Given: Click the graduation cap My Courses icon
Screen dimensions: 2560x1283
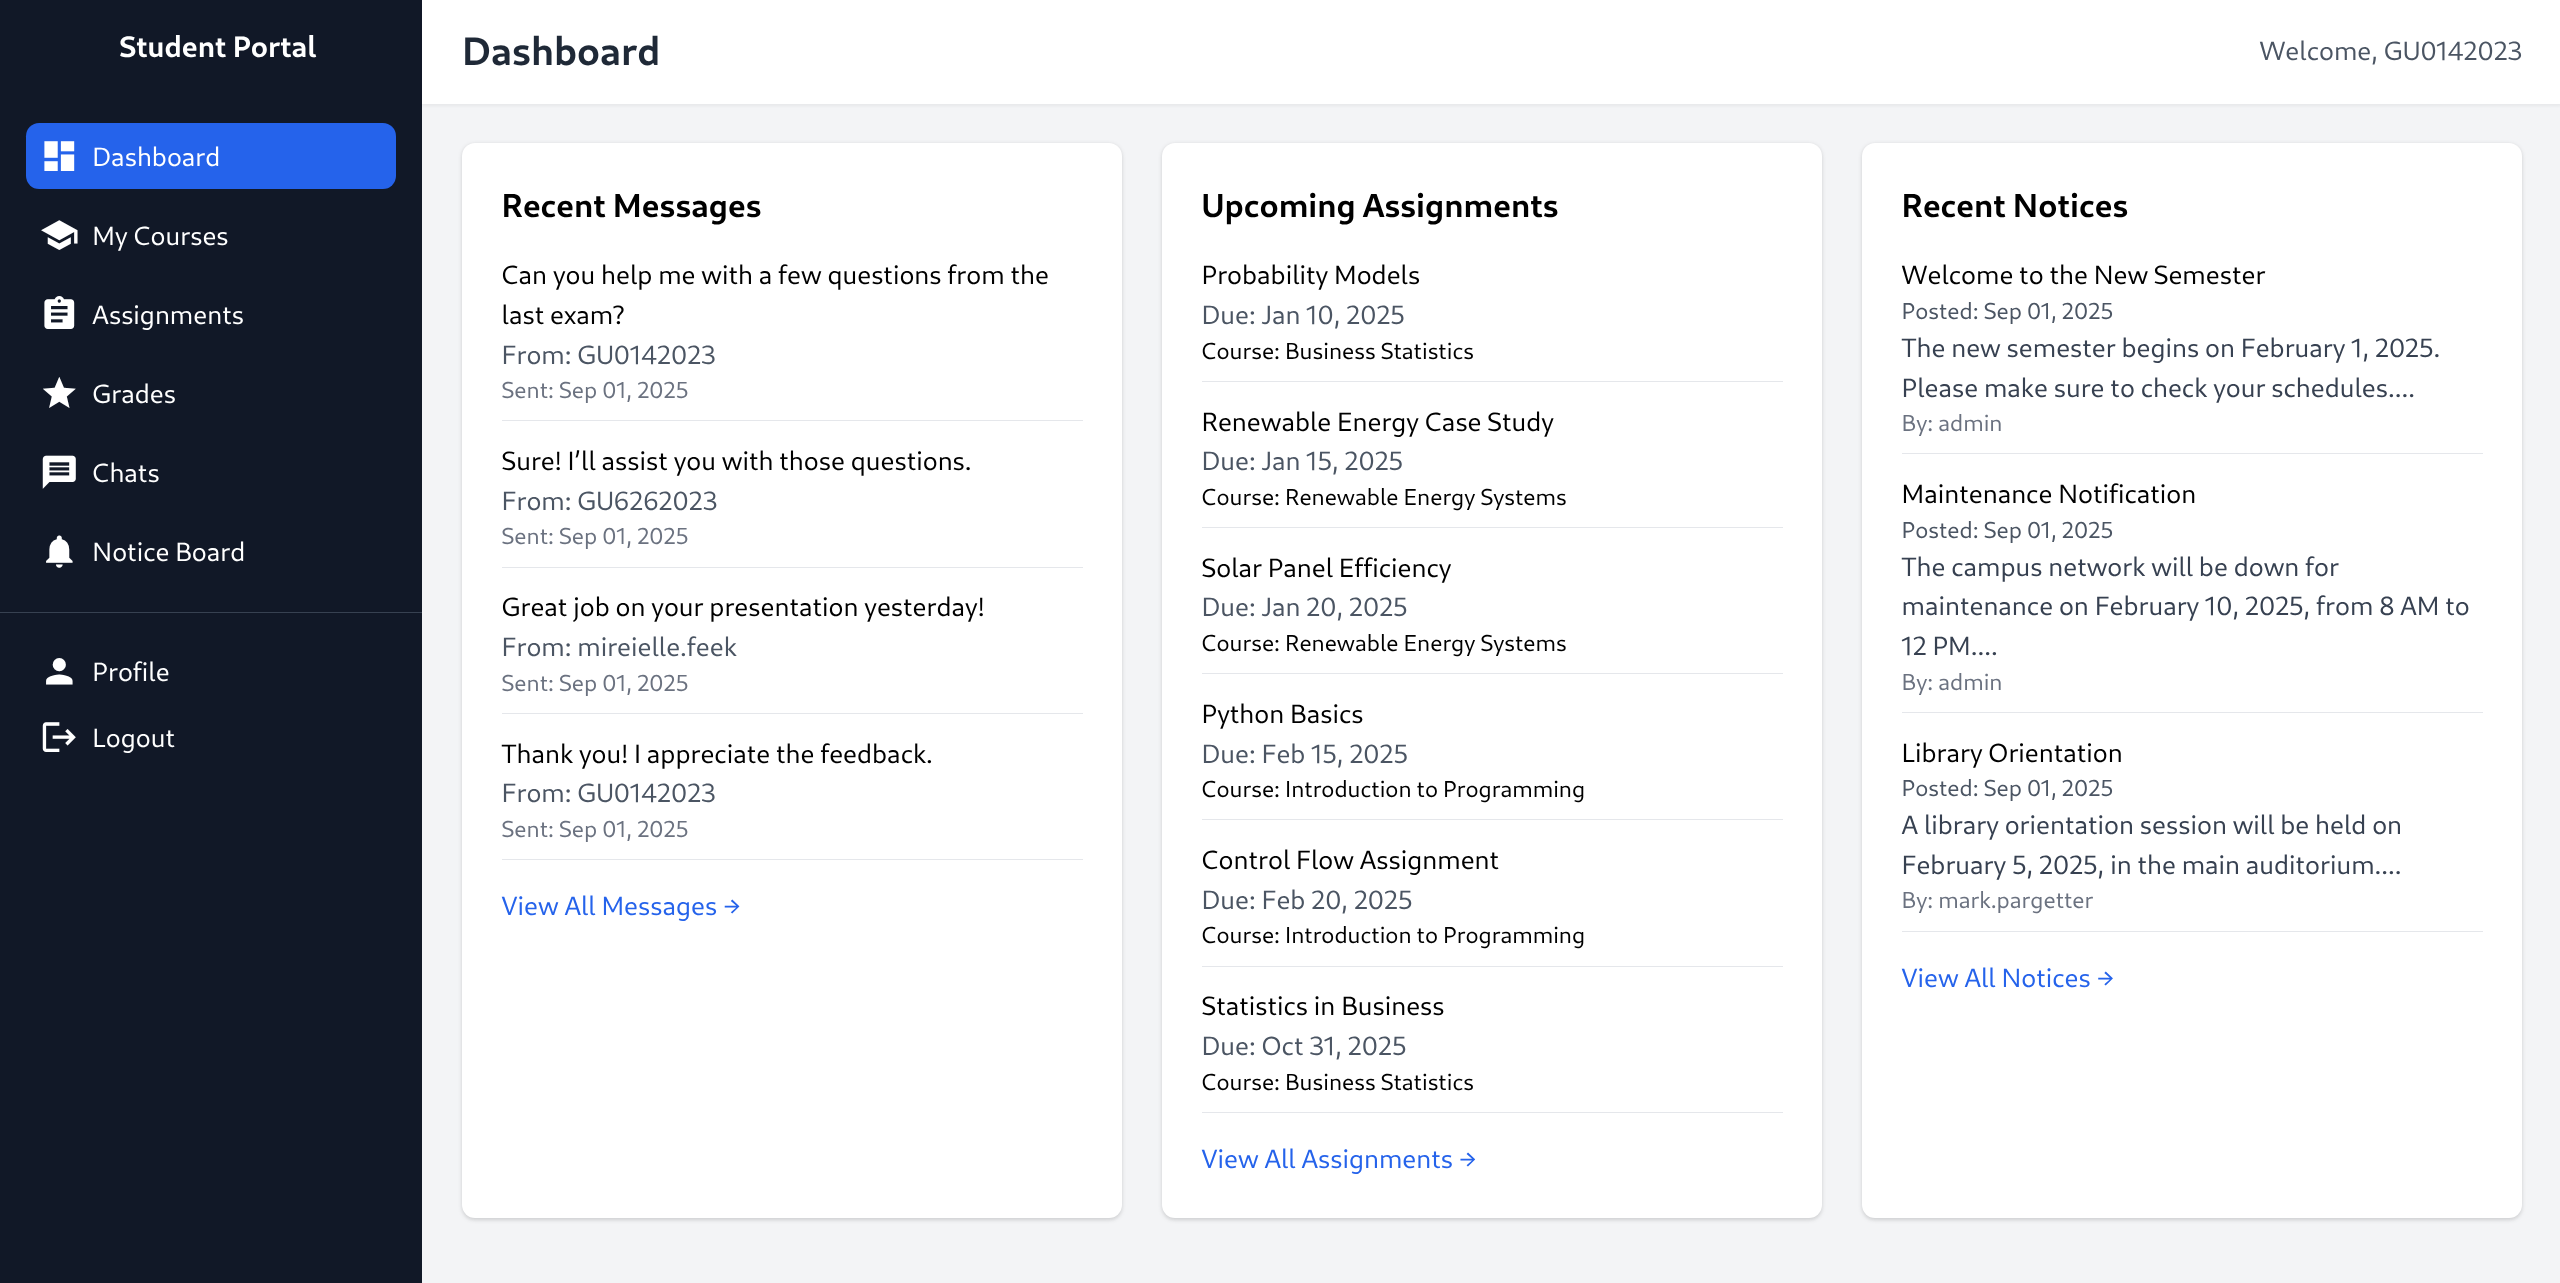Looking at the screenshot, I should (x=59, y=235).
